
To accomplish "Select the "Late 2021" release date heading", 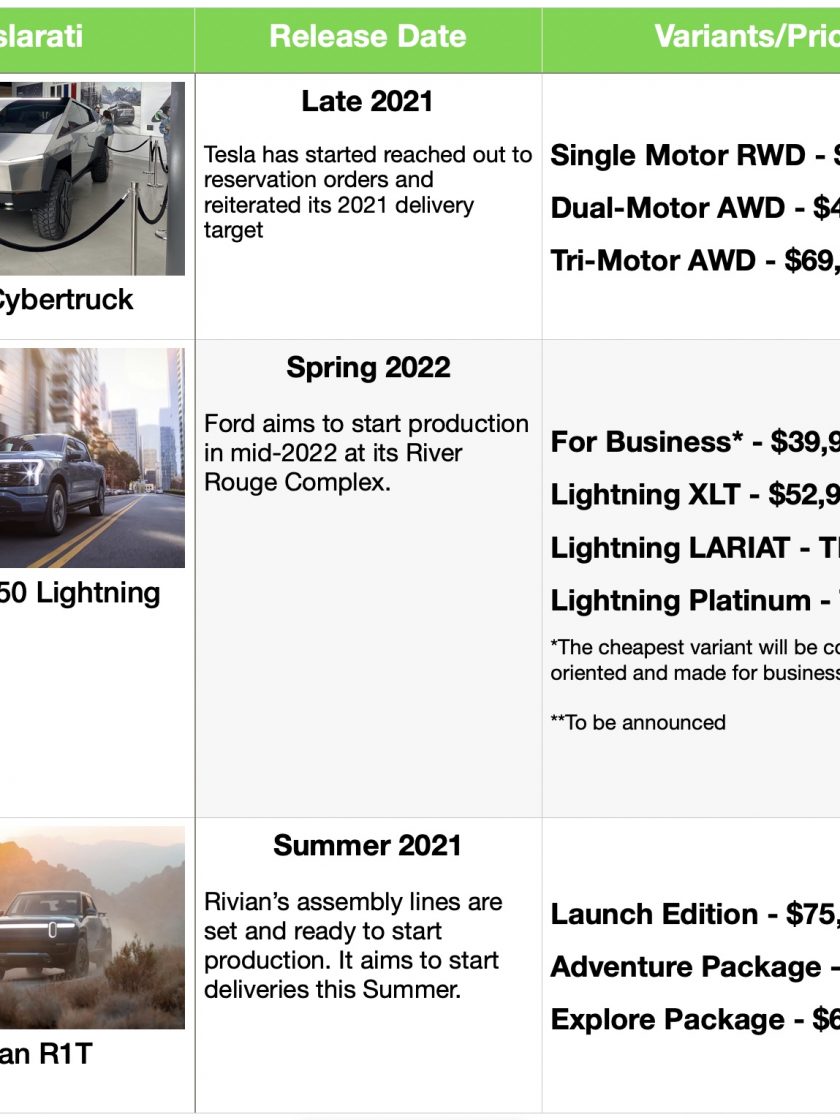I will [367, 101].
